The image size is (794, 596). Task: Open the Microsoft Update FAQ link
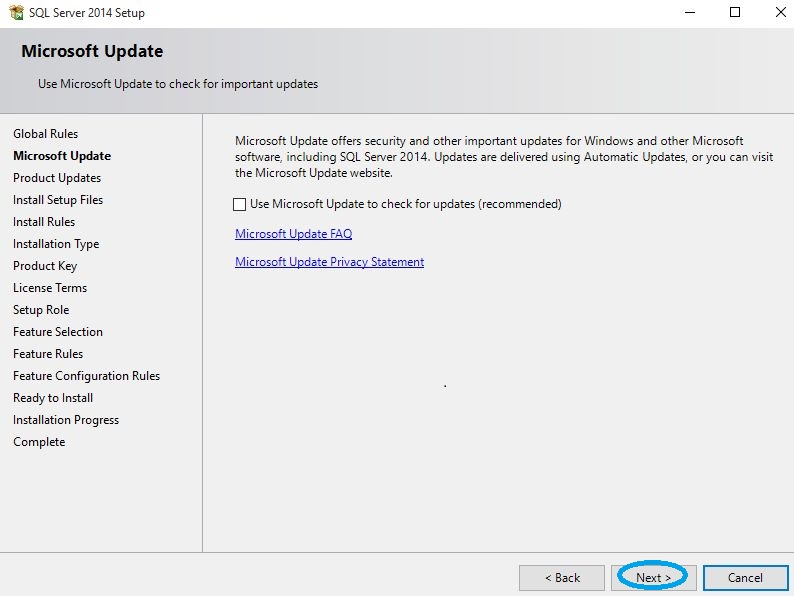(x=294, y=233)
